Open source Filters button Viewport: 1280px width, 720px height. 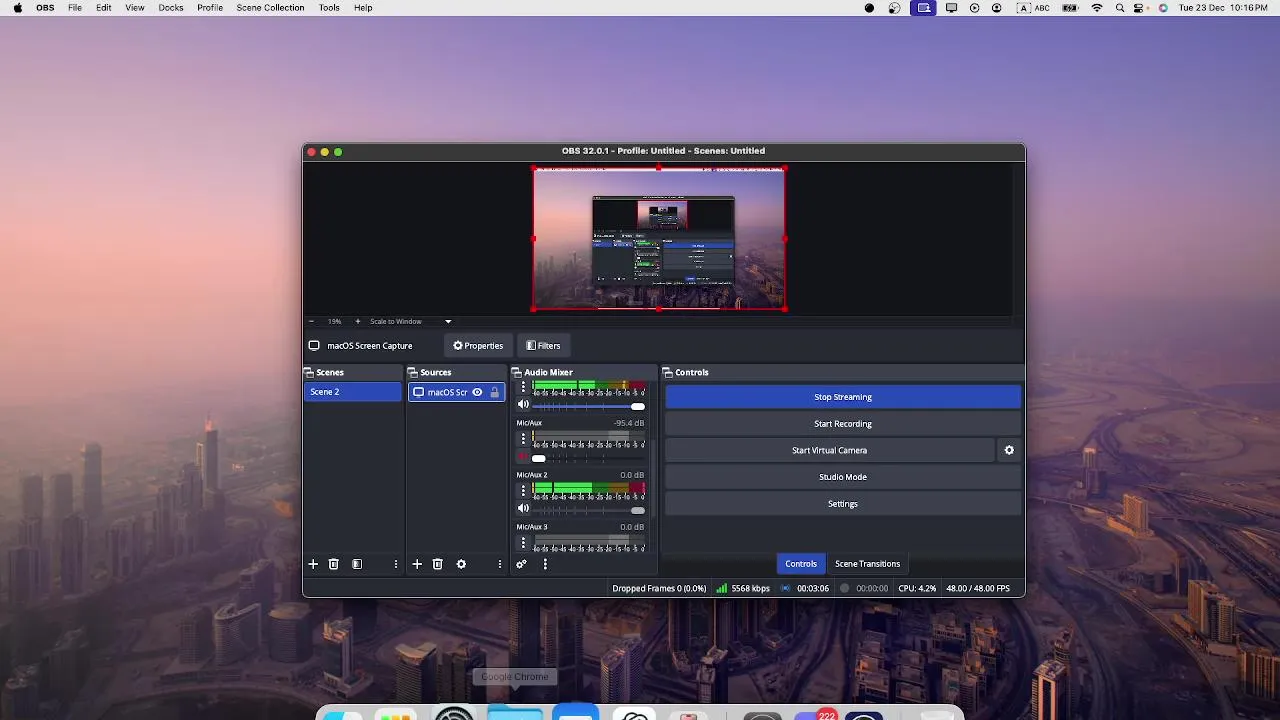[x=544, y=345]
